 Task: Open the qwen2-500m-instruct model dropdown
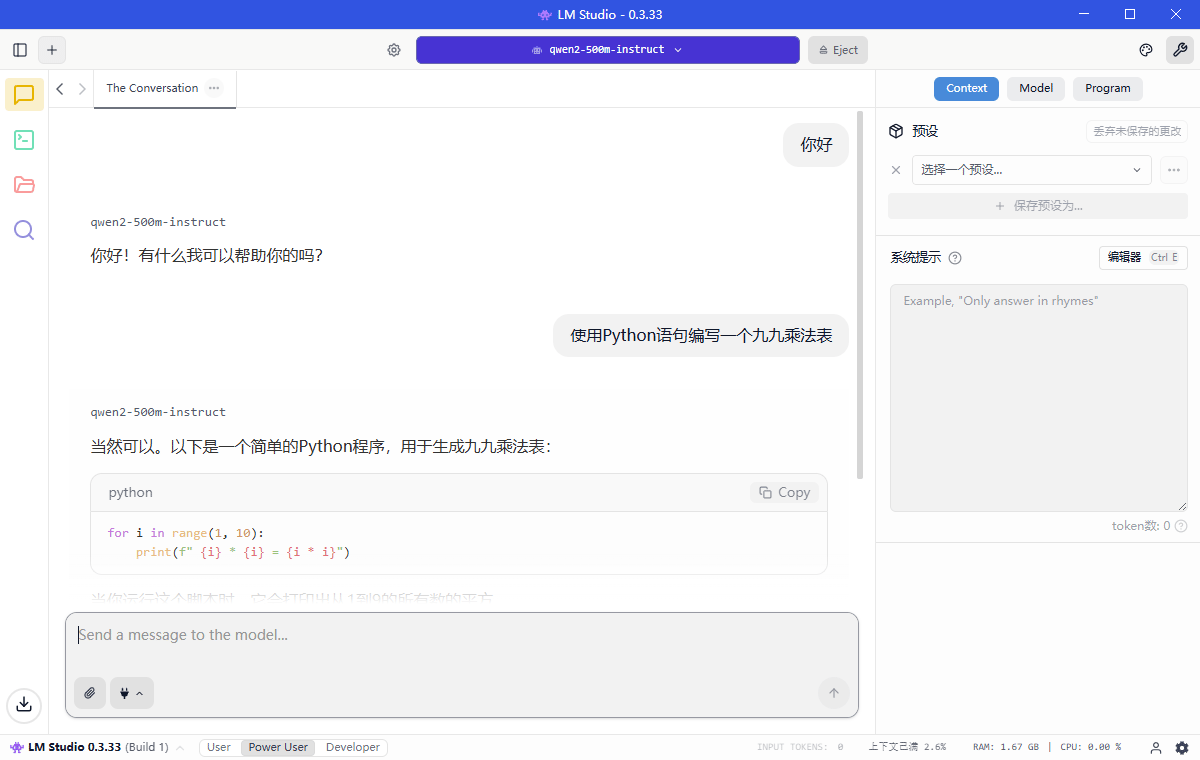click(x=607, y=49)
